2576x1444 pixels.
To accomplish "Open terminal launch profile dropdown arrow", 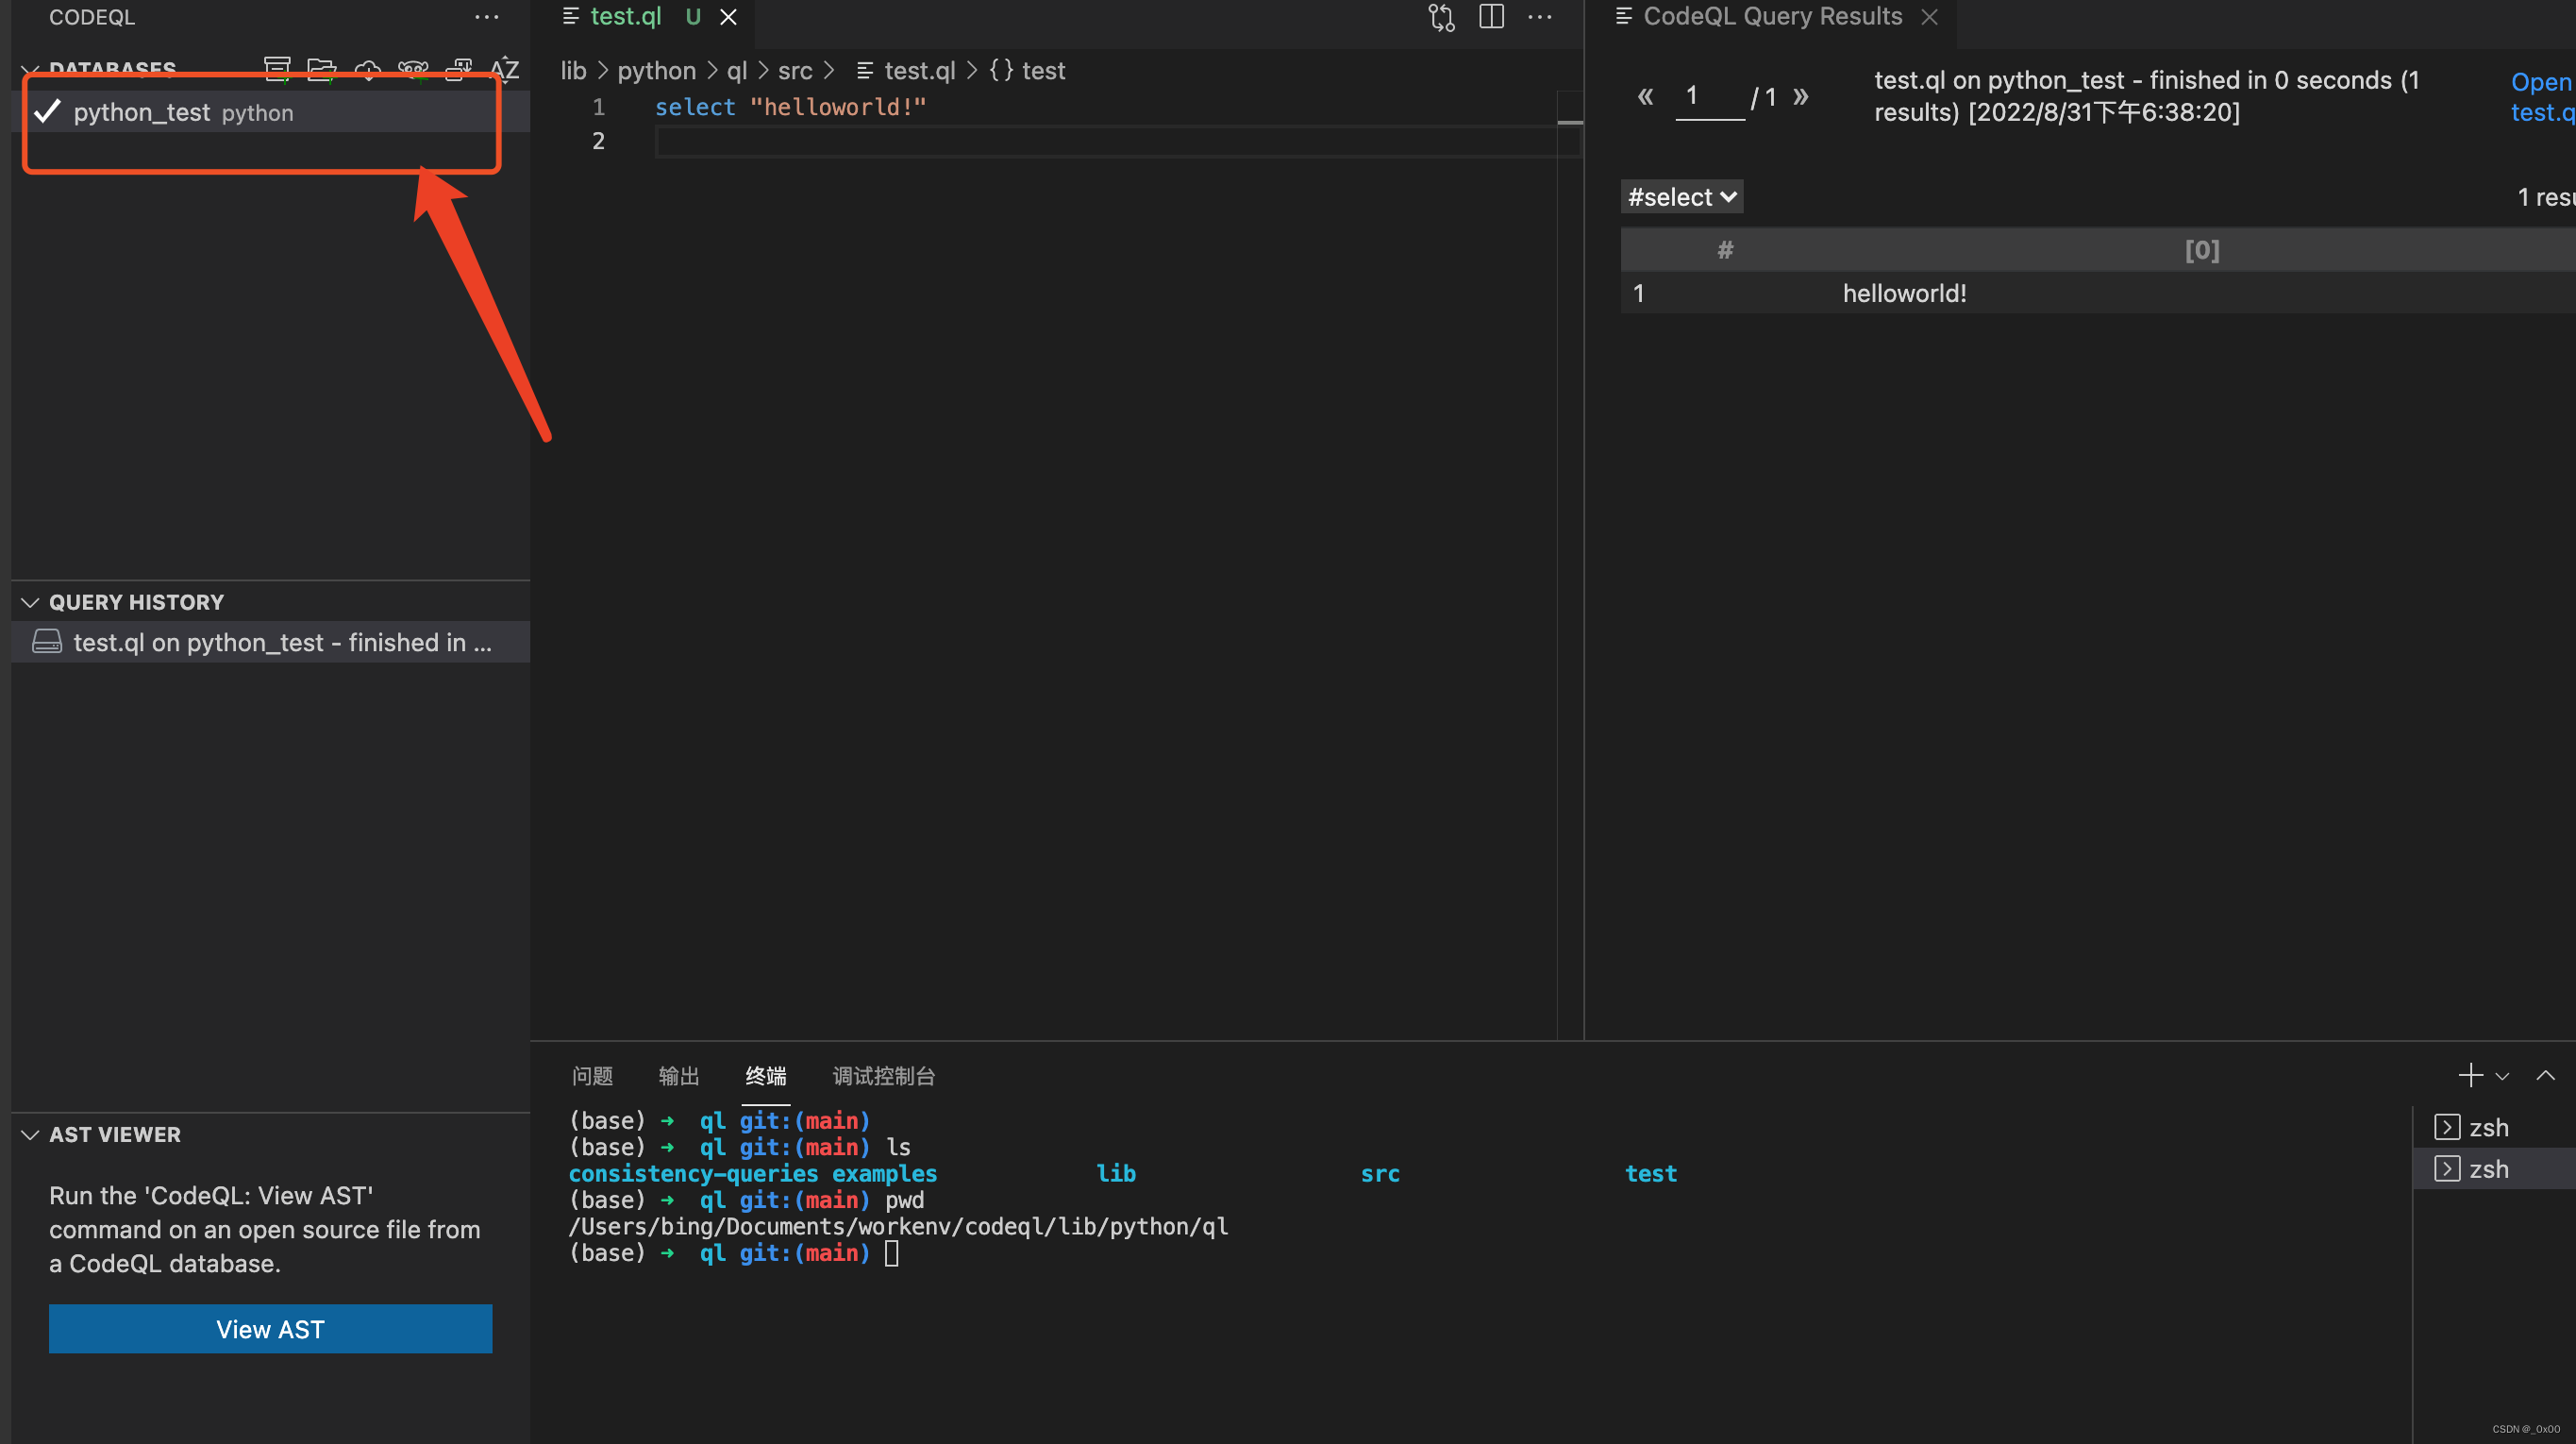I will tap(2502, 1076).
